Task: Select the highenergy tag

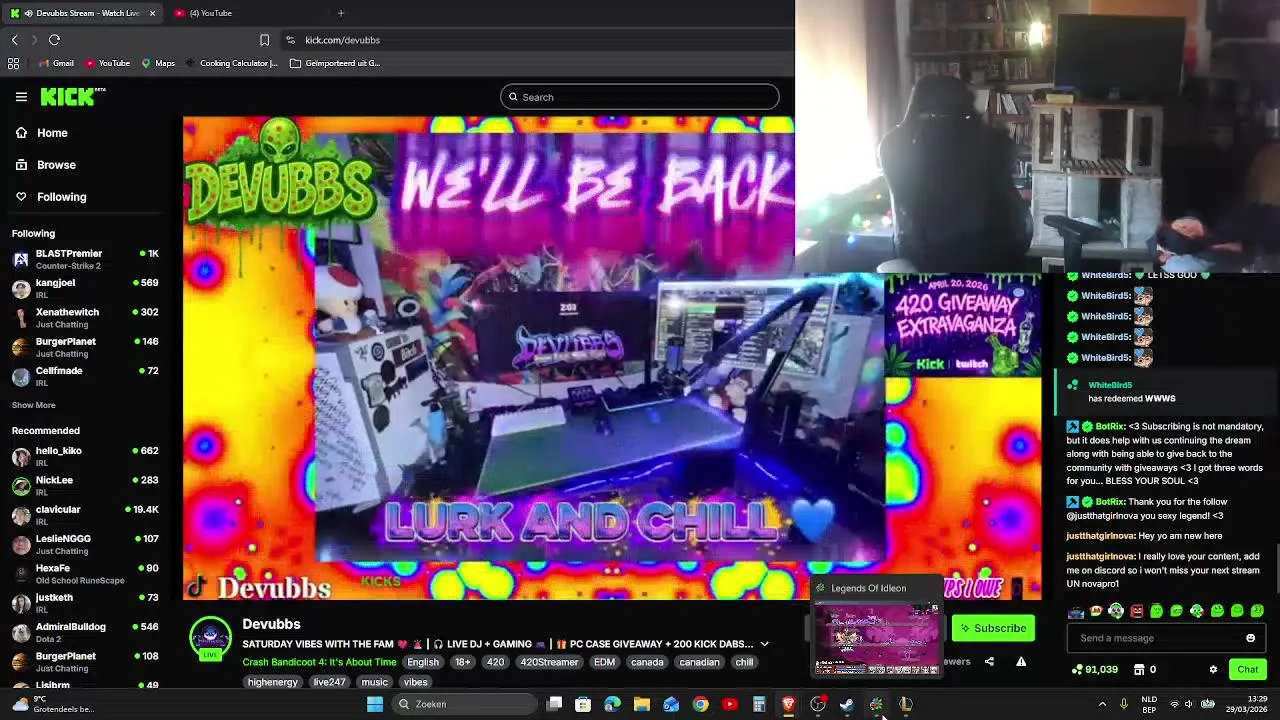Action: pyautogui.click(x=272, y=682)
